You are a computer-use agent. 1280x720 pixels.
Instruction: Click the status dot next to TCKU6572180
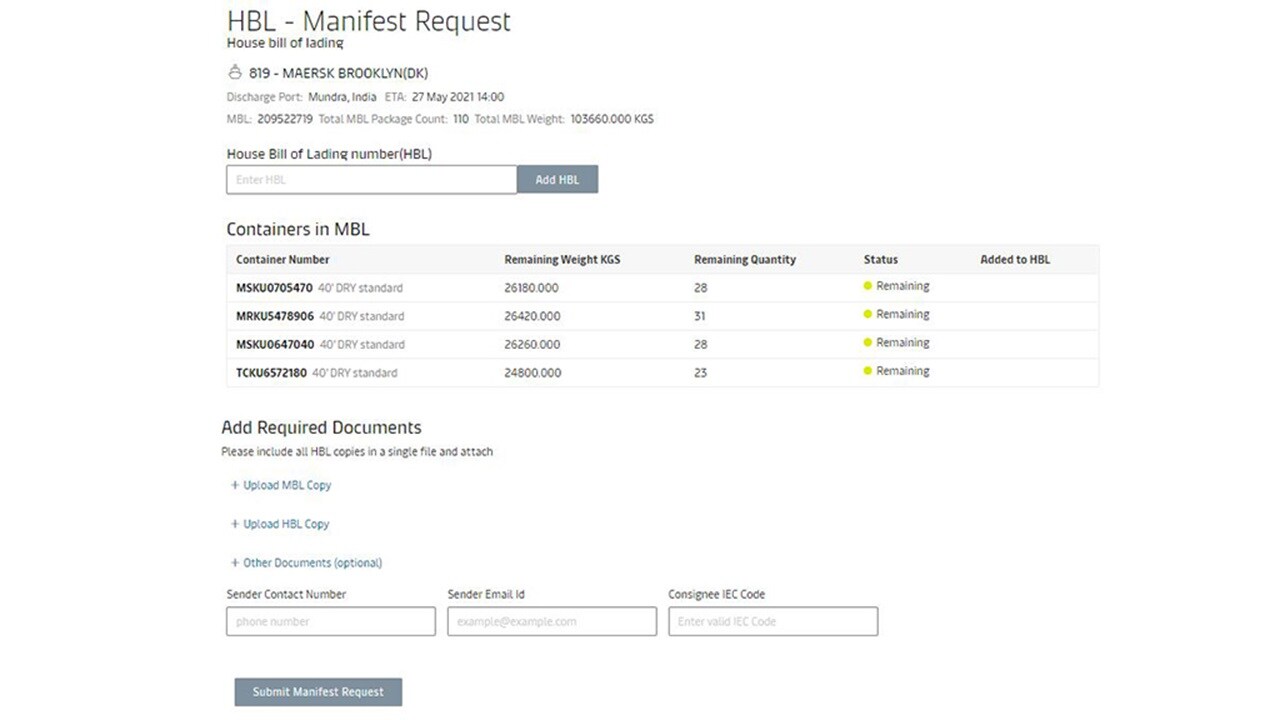coord(866,371)
